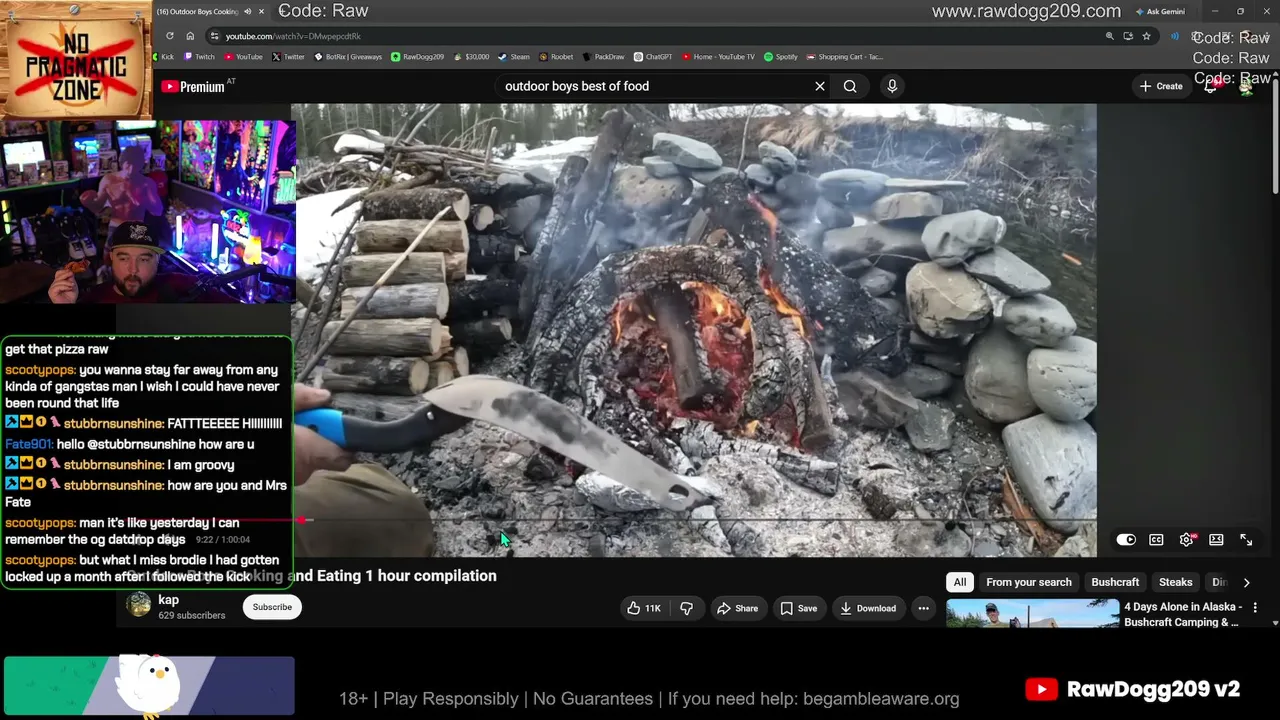Open the Home - YouTube TV bookmark
Screen dimensions: 1280x720
[718, 57]
